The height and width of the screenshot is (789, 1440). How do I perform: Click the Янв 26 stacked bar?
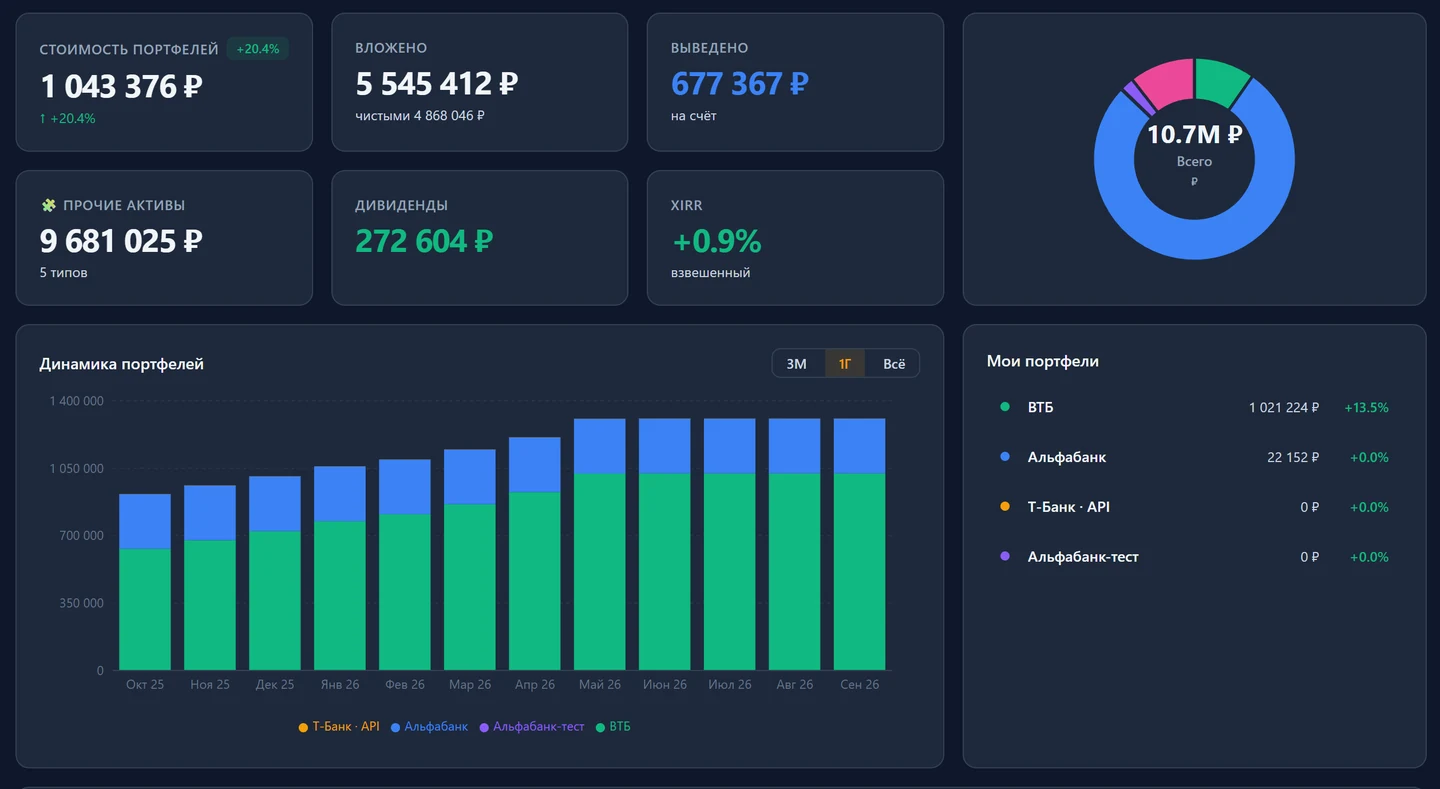click(x=340, y=568)
